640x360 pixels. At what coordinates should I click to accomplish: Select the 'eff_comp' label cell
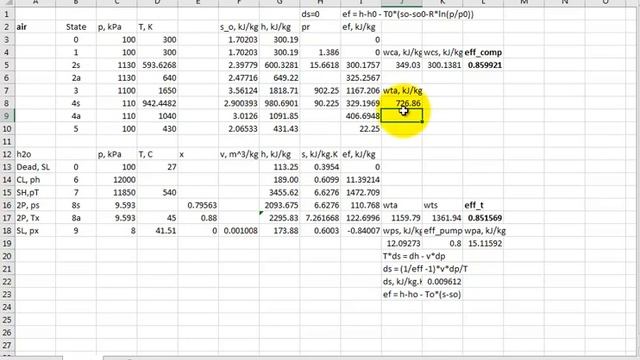point(484,52)
